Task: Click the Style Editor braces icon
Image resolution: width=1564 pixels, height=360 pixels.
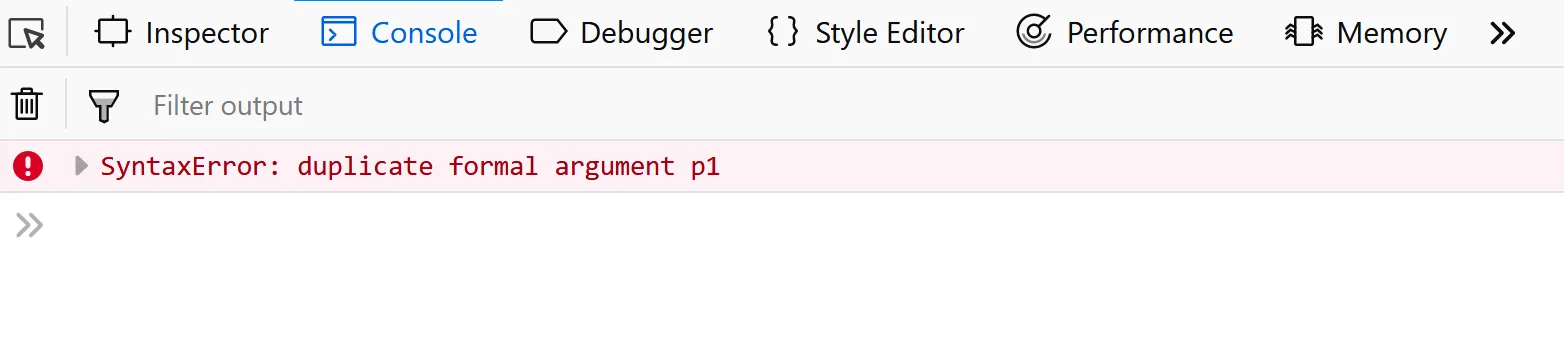Action: pyautogui.click(x=783, y=33)
